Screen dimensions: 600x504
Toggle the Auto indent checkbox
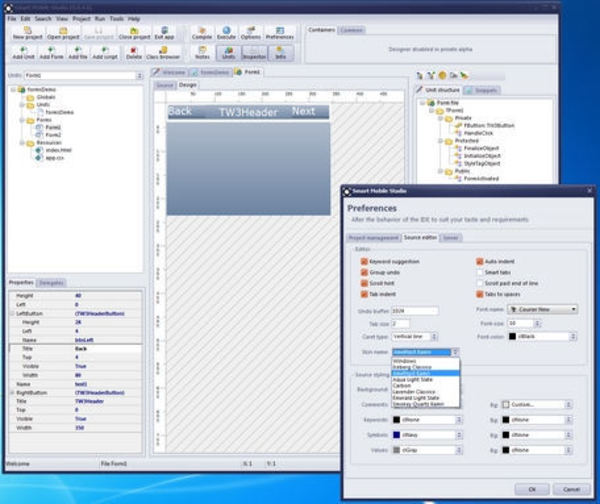(x=479, y=261)
